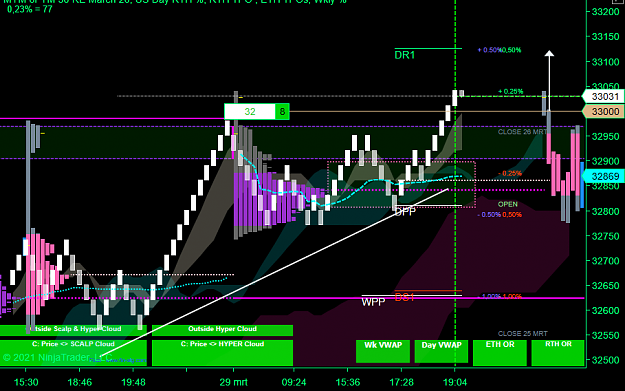
Task: Click the DPP pivot label
Action: 405,212
